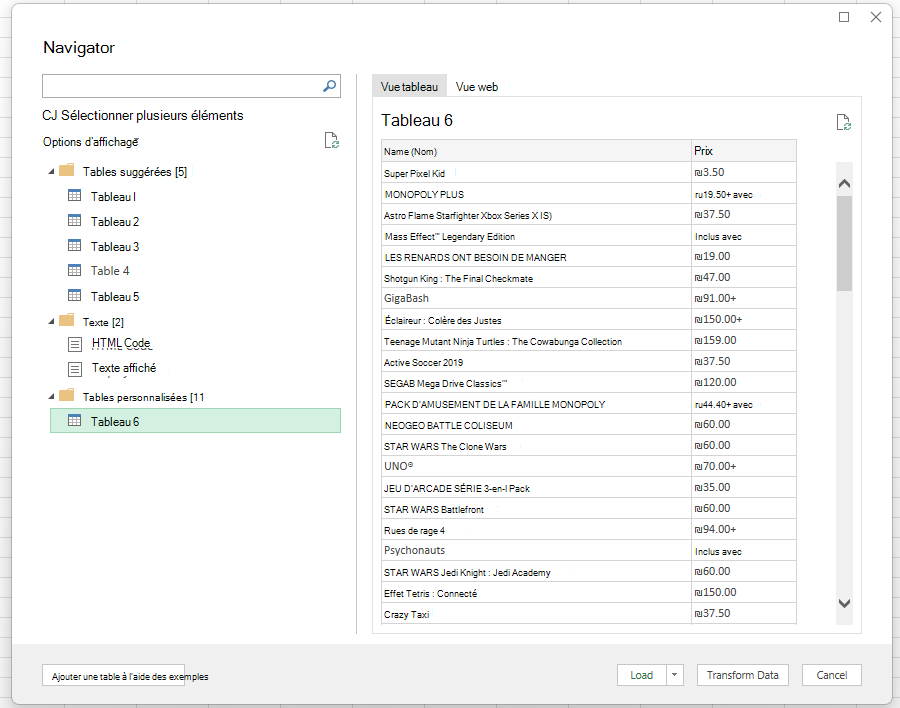900x708 pixels.
Task: Click the Crazy Taxi cell
Action: (x=536, y=614)
